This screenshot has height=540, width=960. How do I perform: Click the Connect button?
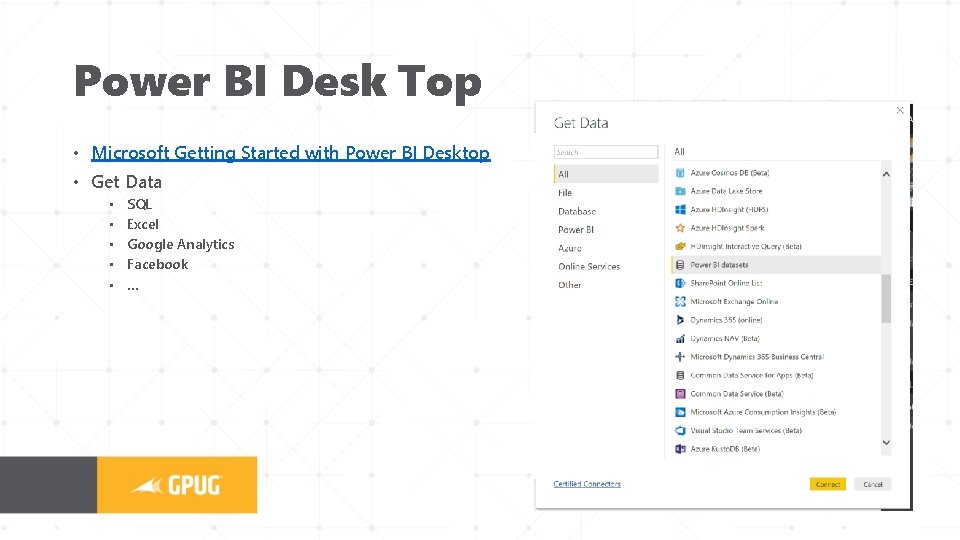(828, 484)
